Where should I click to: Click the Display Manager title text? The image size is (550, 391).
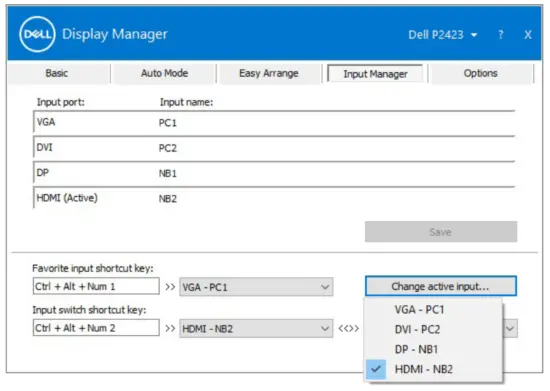tap(115, 34)
